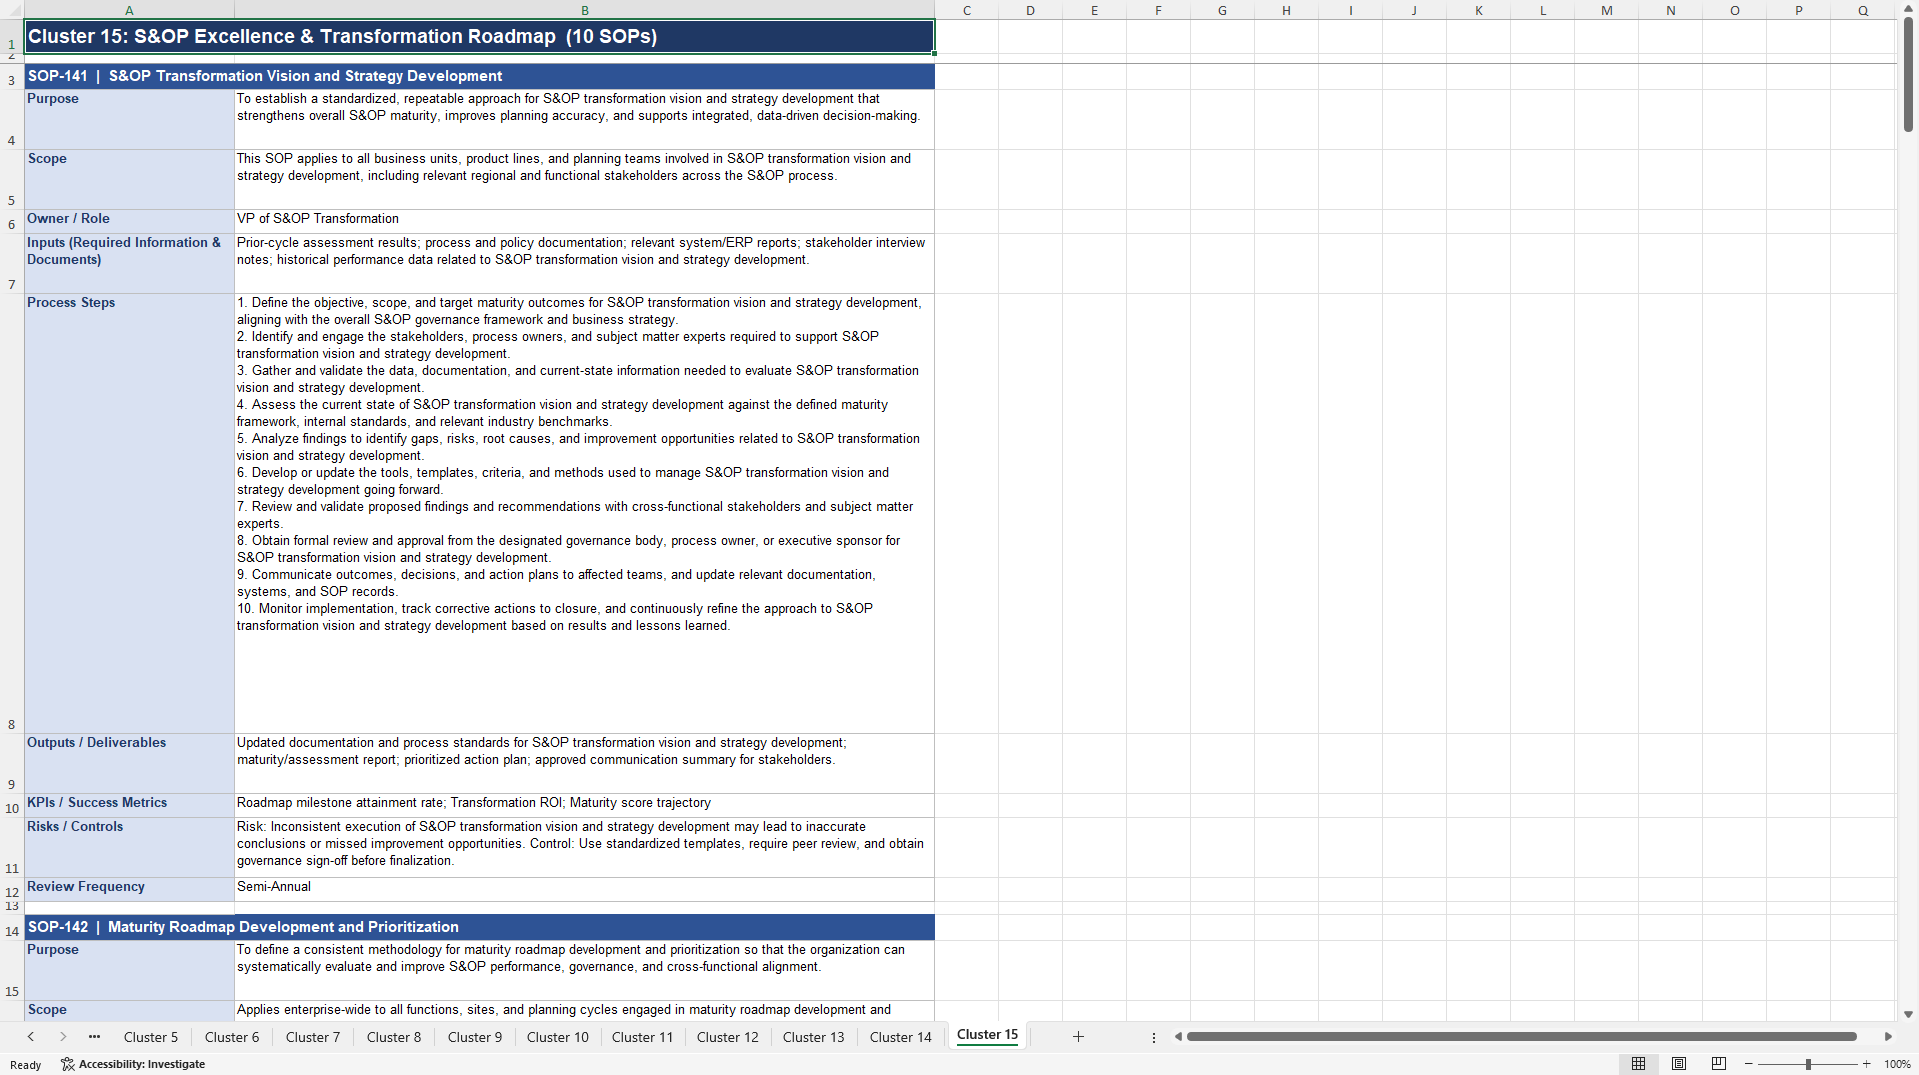
Task: Open the Cluster 7 sheet tab
Action: tap(313, 1037)
